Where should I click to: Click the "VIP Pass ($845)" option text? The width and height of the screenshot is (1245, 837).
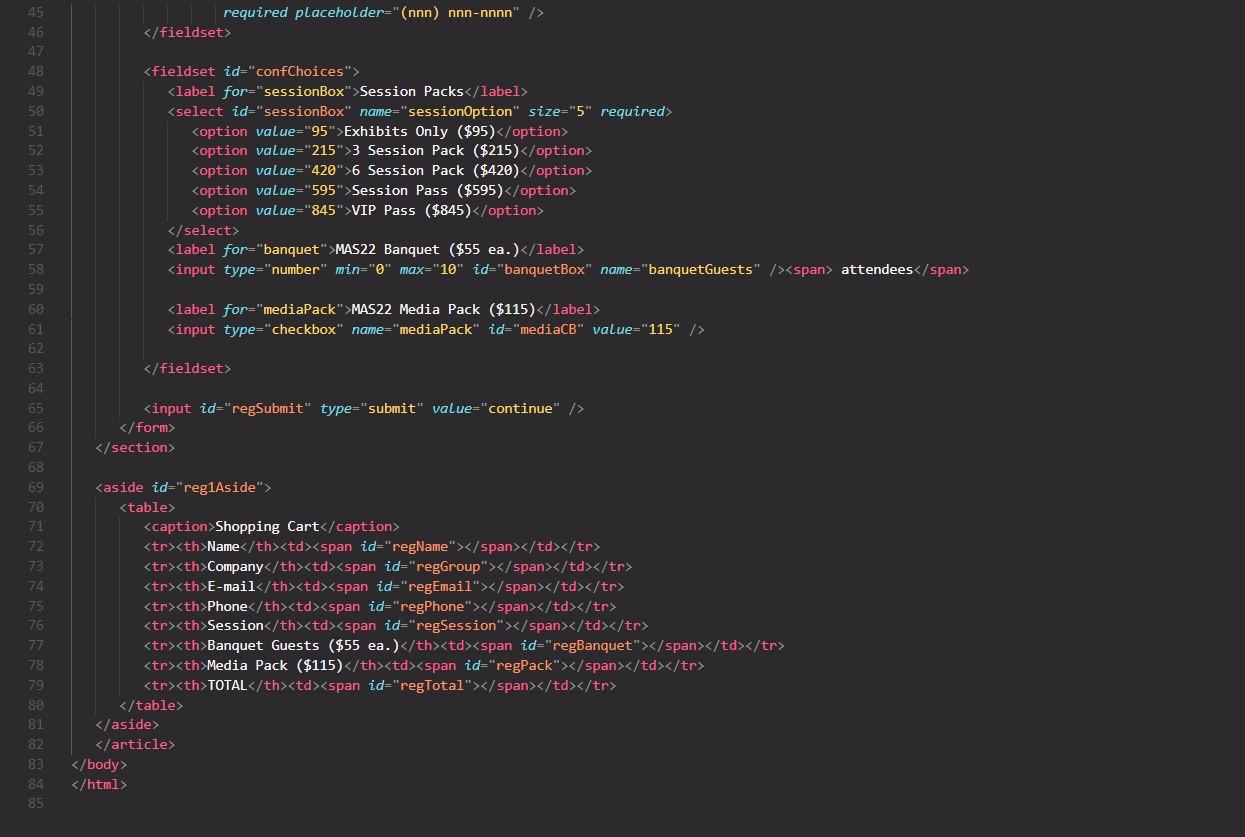(412, 210)
